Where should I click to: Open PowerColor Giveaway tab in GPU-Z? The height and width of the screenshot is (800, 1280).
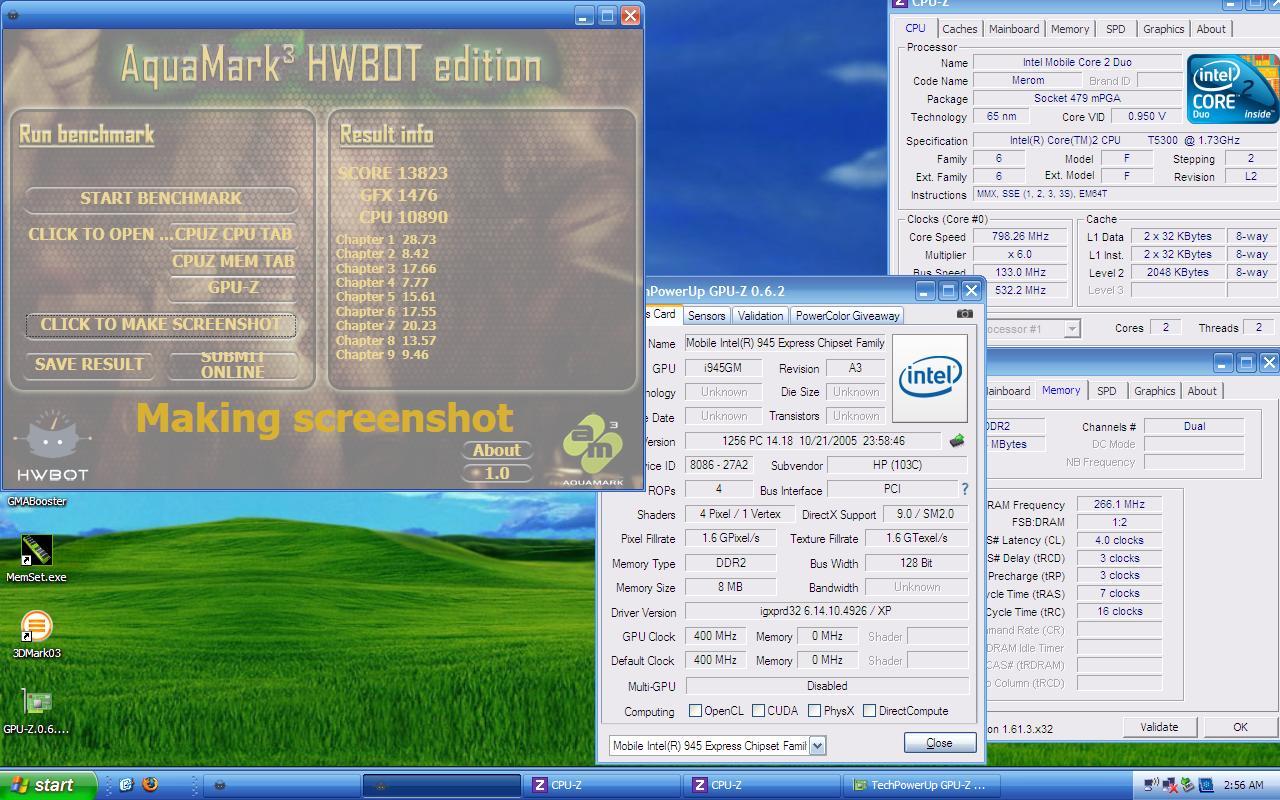[x=847, y=315]
